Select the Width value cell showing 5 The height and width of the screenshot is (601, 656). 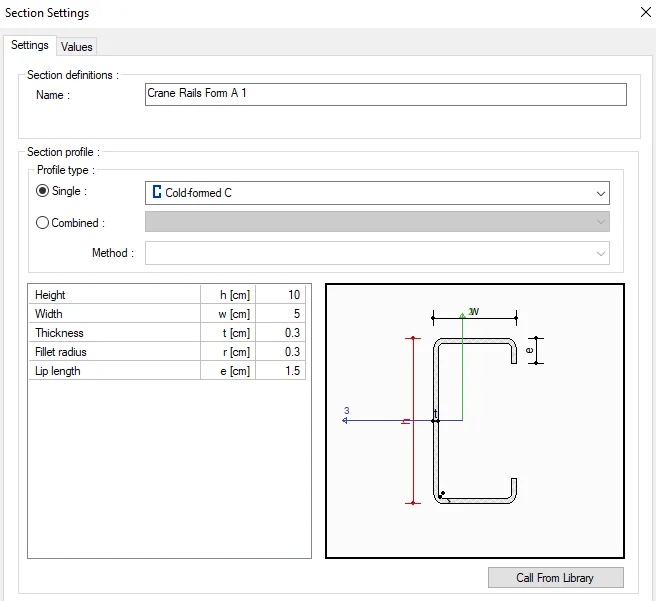(281, 314)
